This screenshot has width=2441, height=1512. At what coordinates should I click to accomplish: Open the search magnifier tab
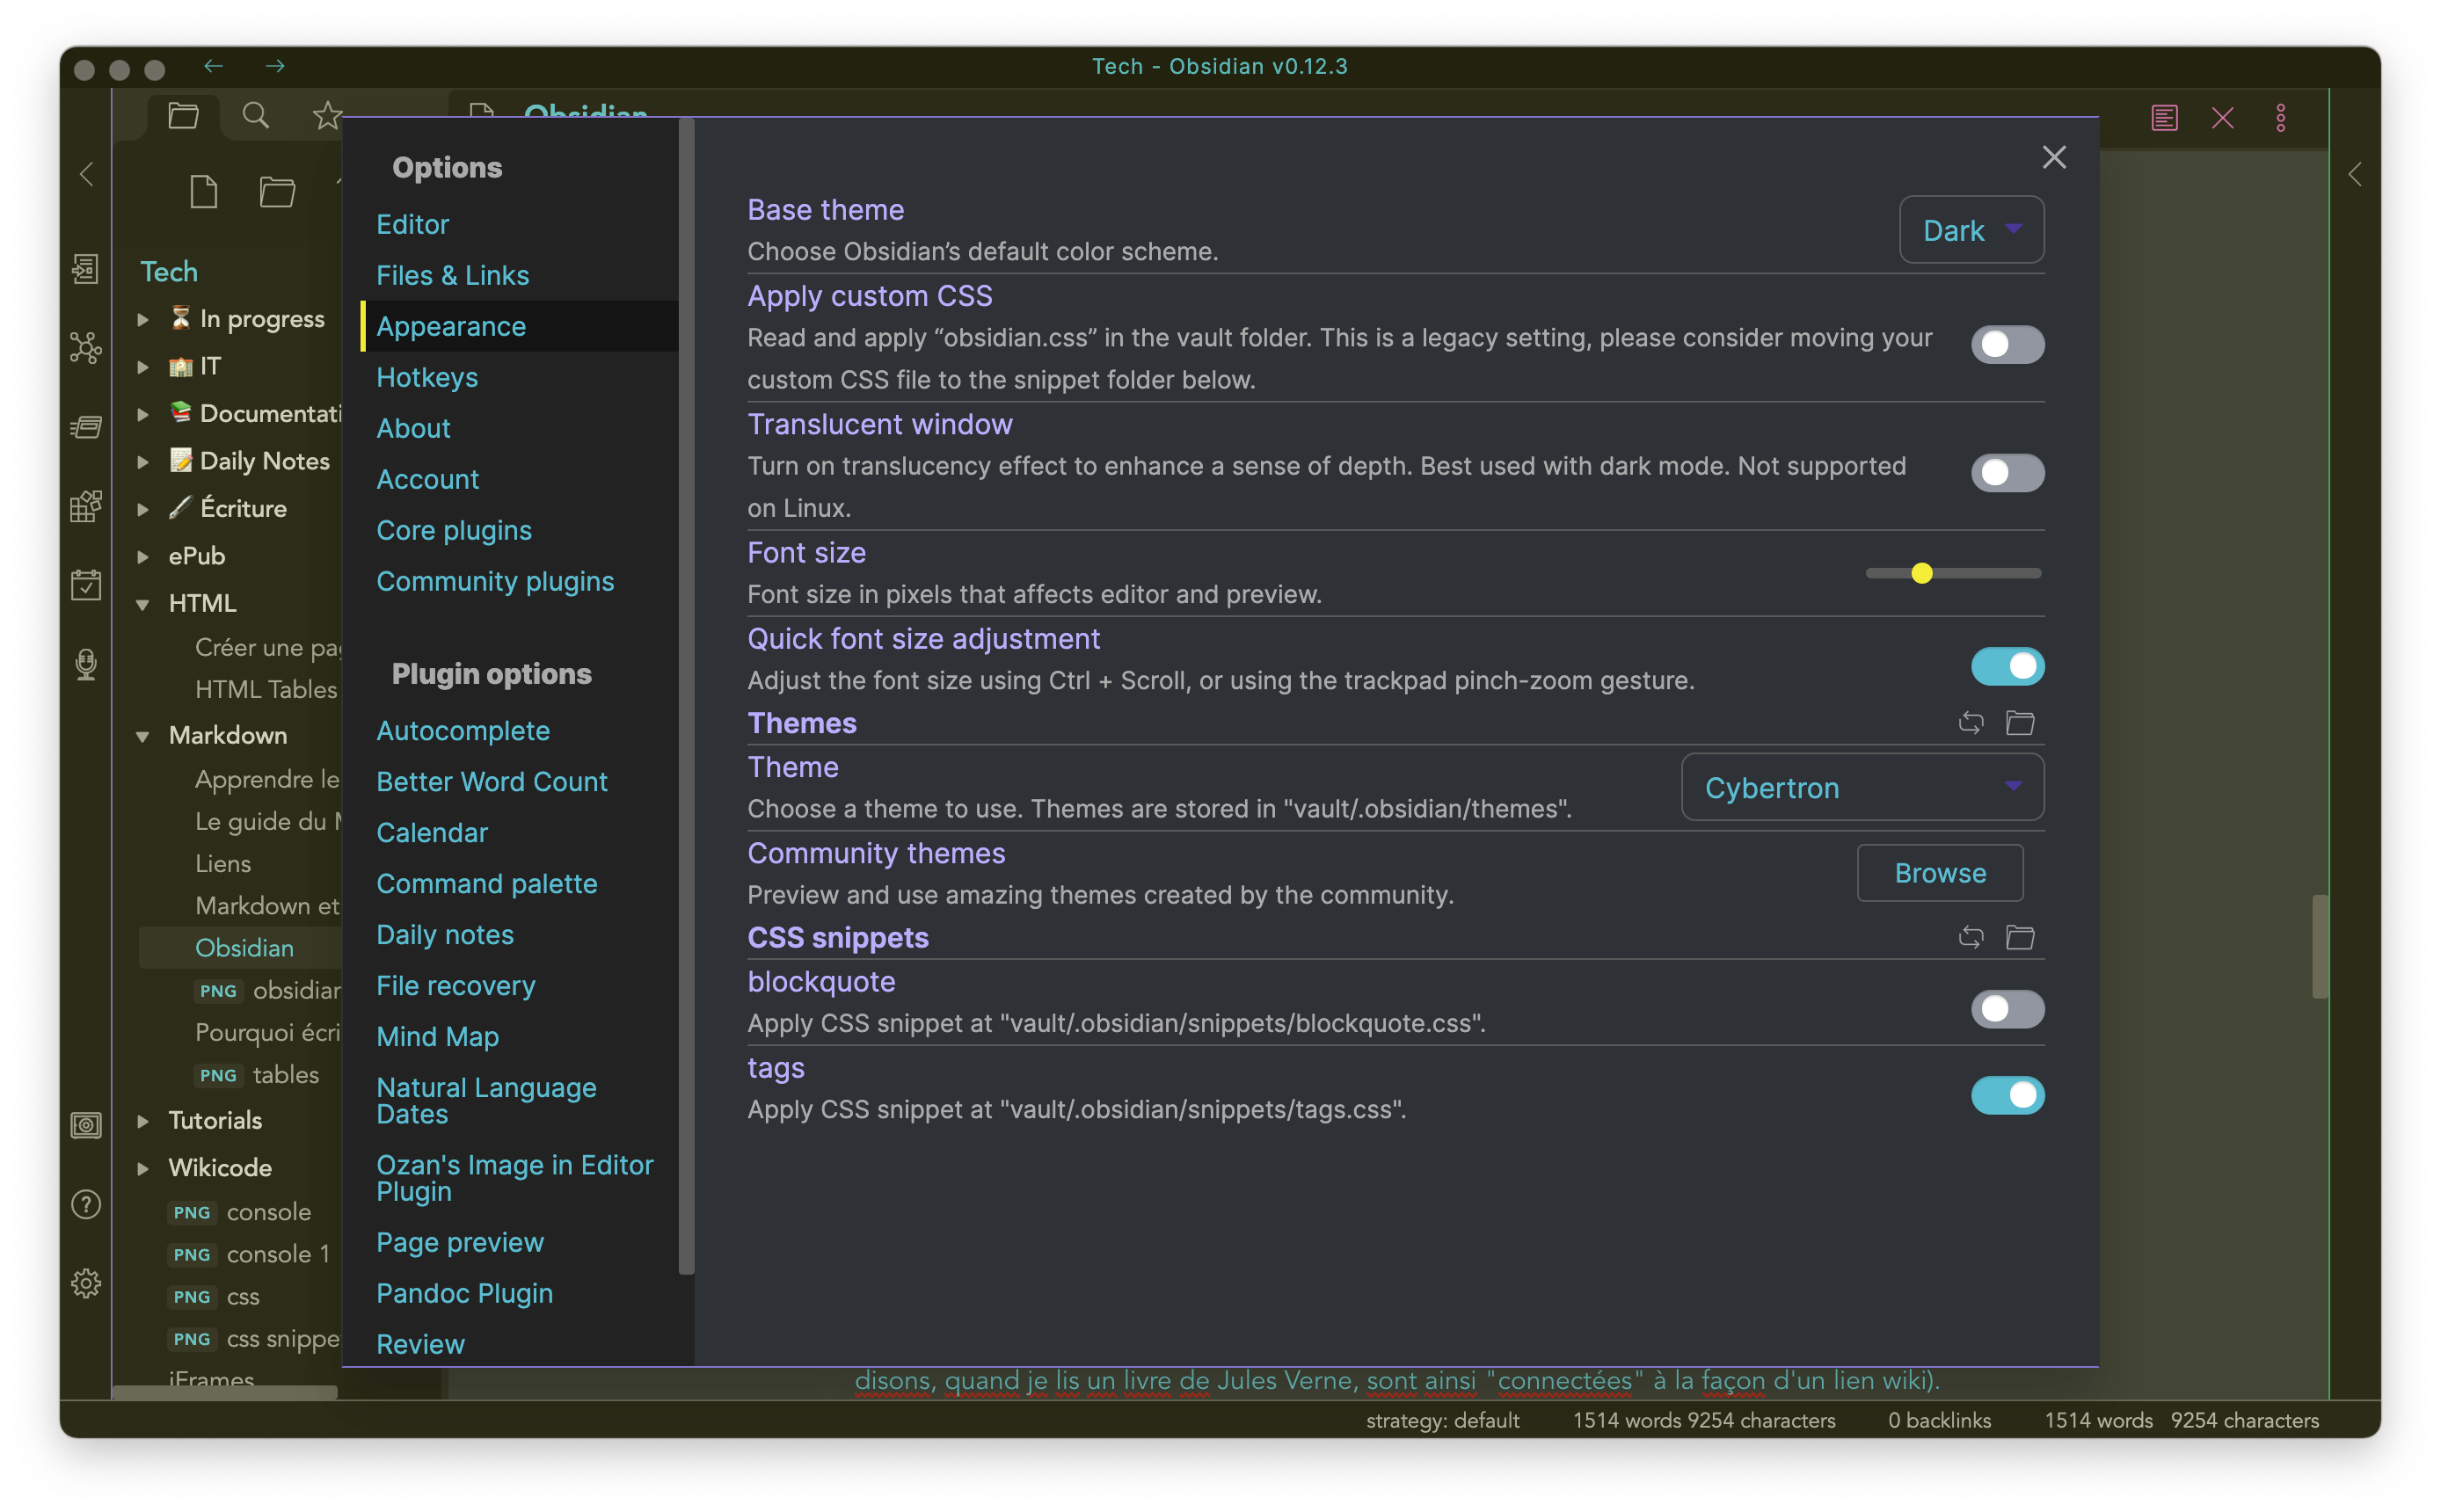[x=256, y=116]
